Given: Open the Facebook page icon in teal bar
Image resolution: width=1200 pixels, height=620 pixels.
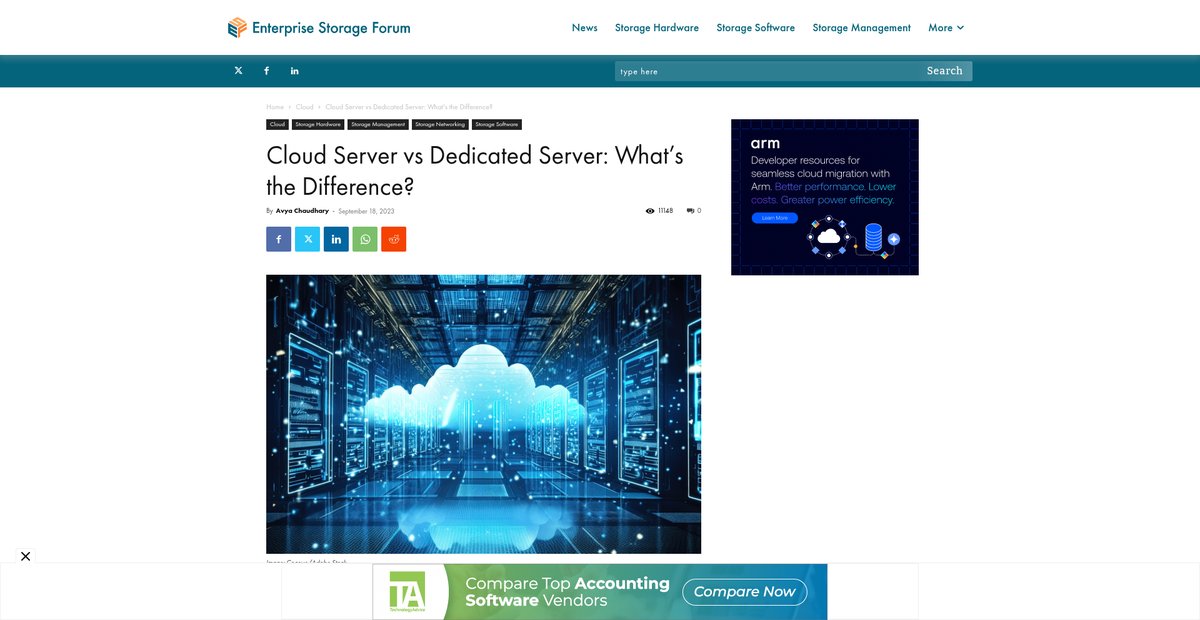Looking at the screenshot, I should pos(266,71).
